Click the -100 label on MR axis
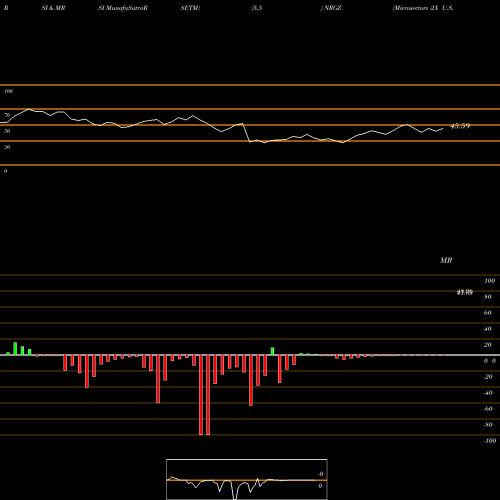This screenshot has width=500, height=500. [490, 441]
